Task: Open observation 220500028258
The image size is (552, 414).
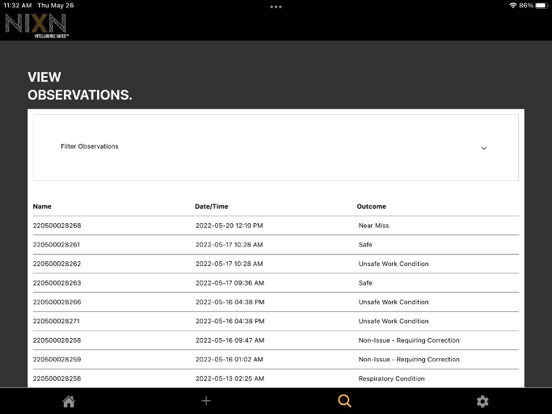Action: coord(57,340)
